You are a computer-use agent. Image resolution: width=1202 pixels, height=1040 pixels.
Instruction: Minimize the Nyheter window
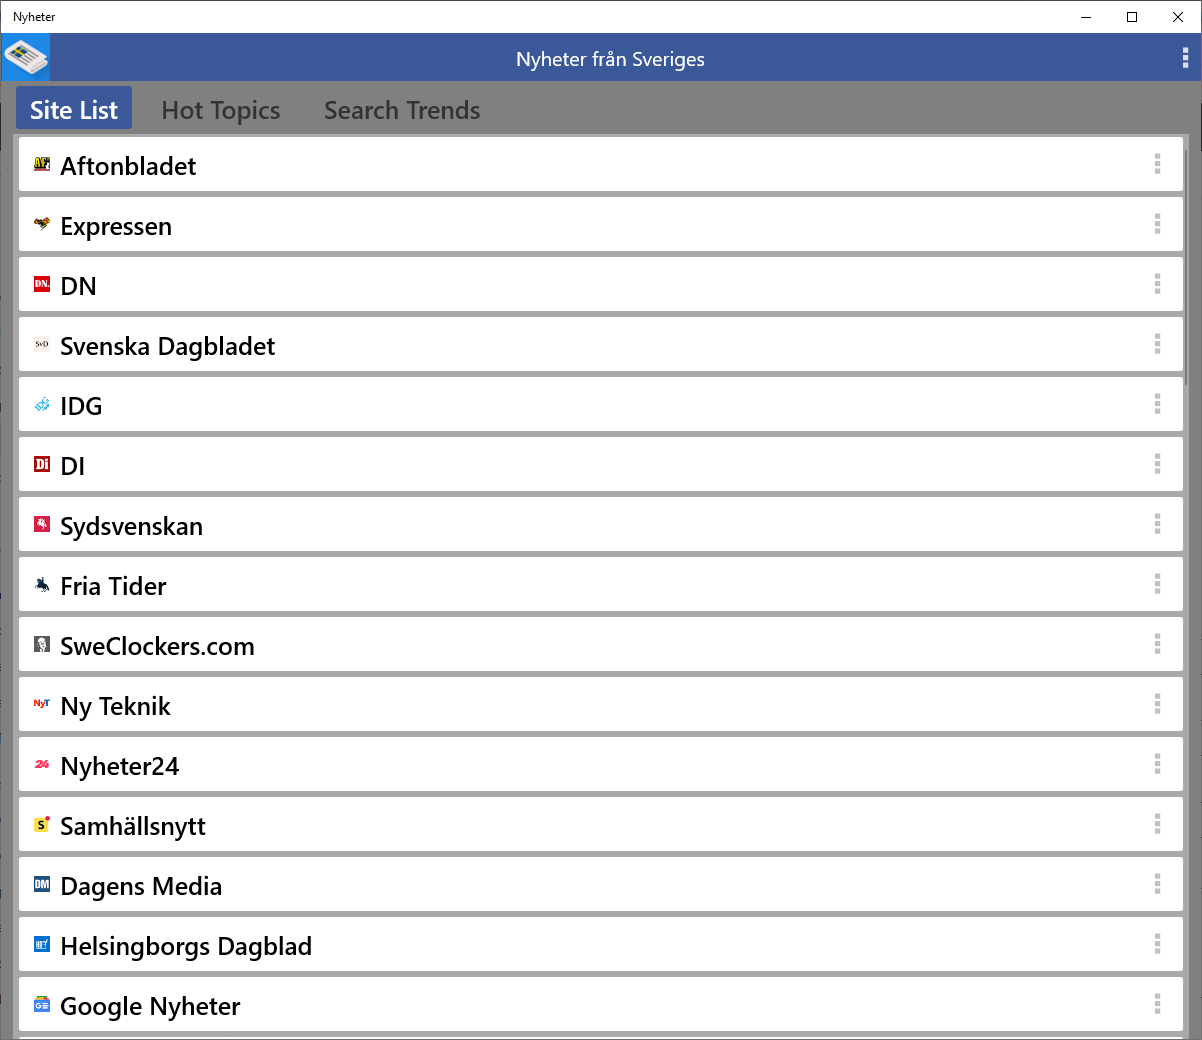[x=1086, y=17]
